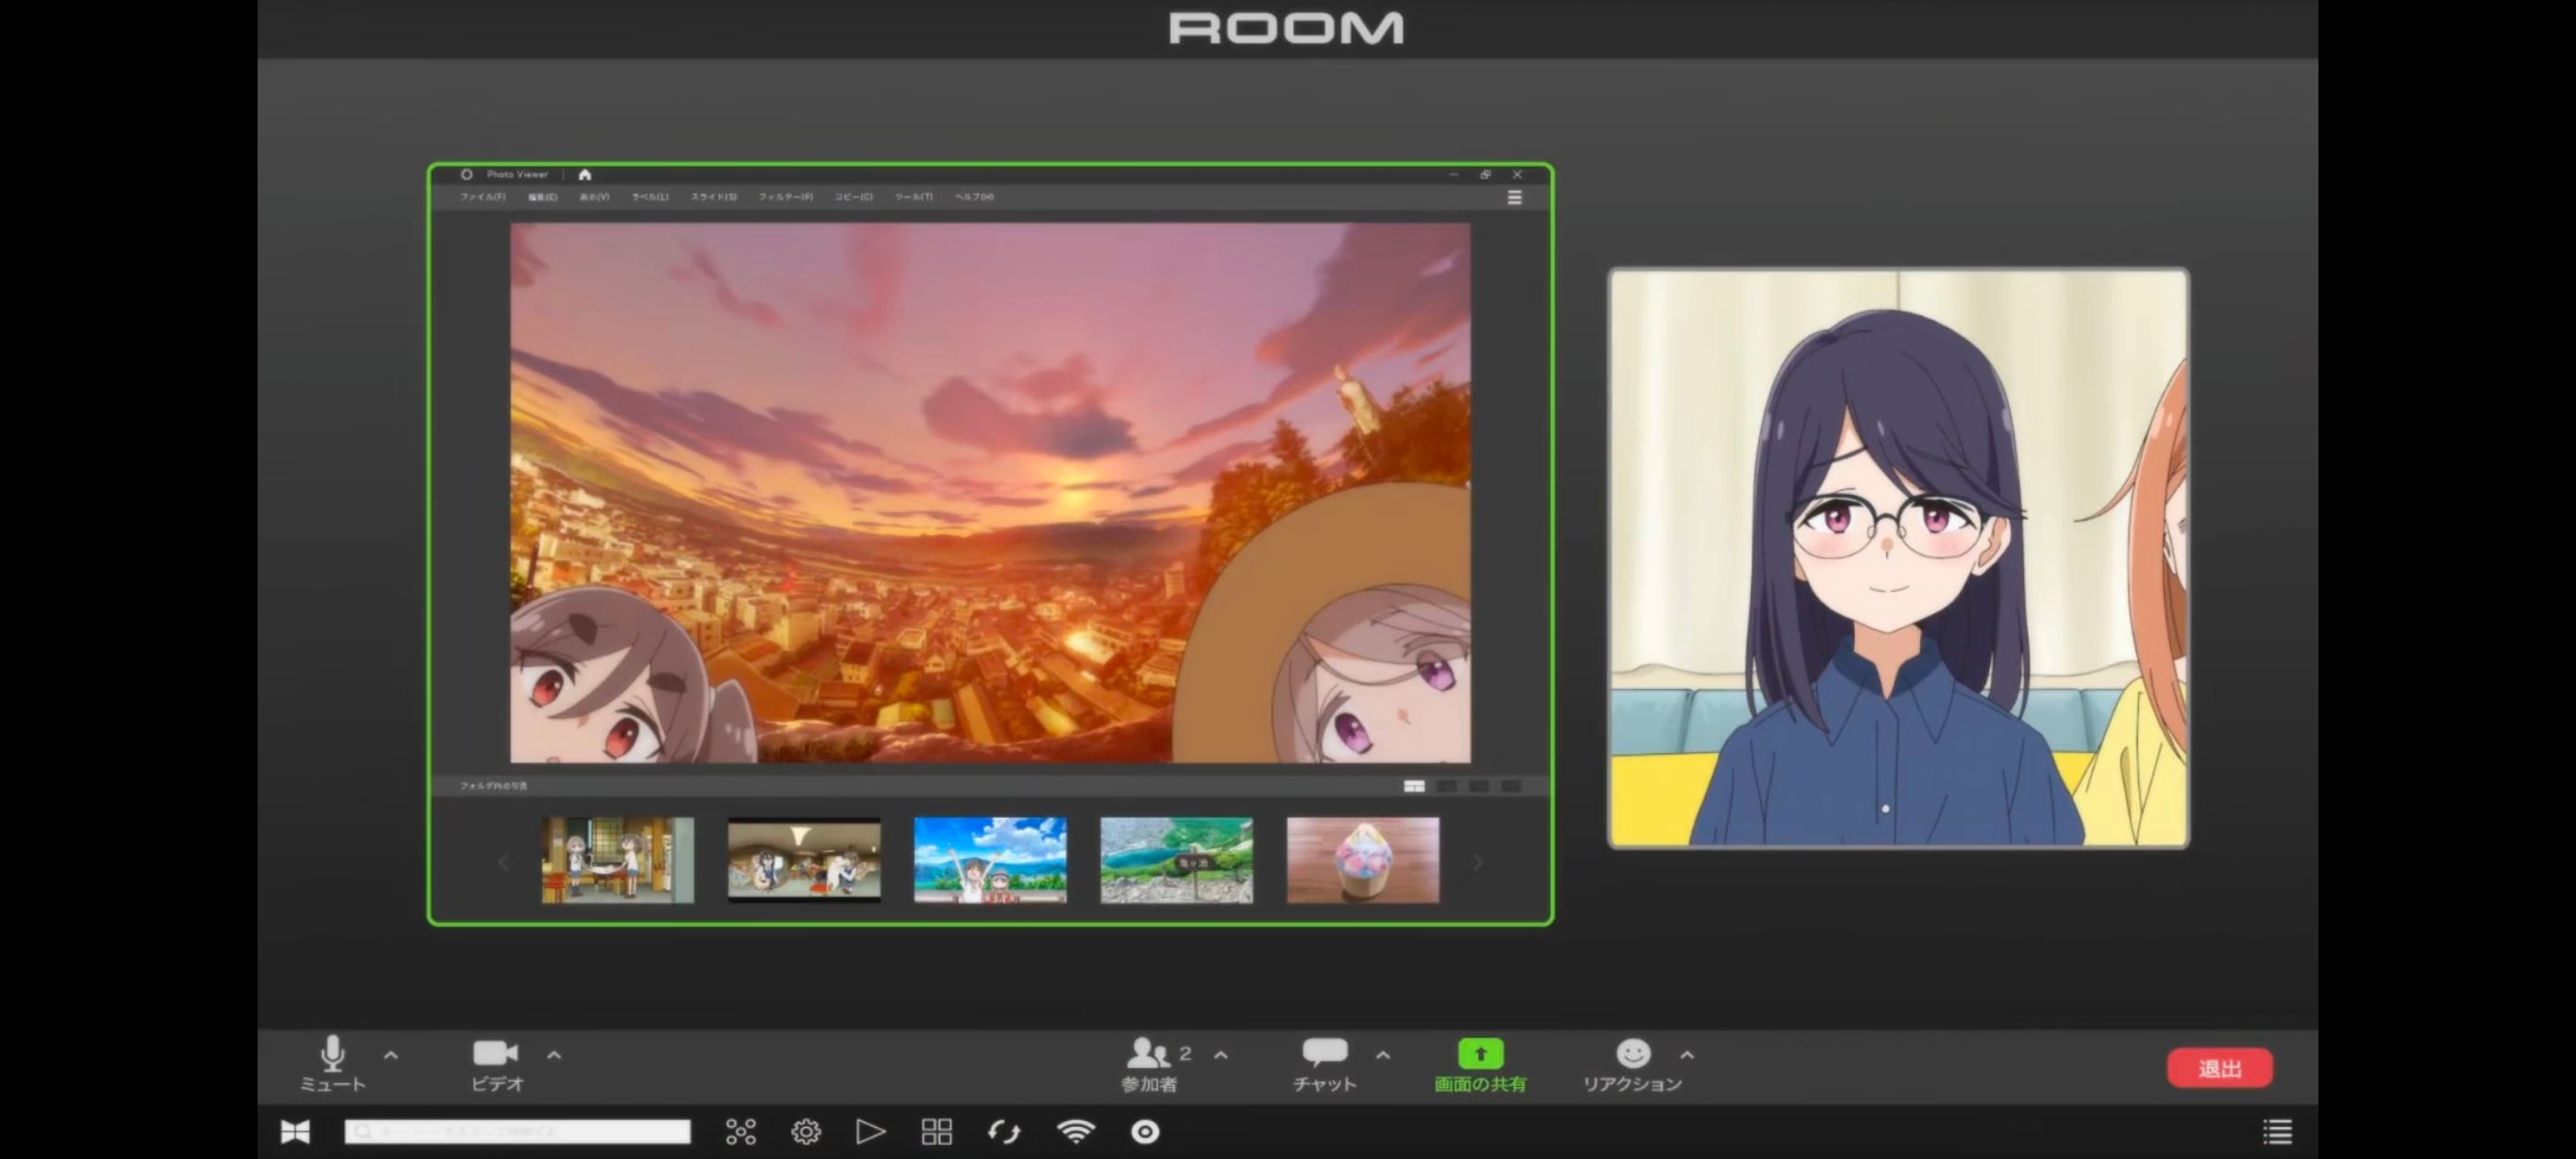
Task: Select the highlighted thumbnail view-mode icon
Action: pyautogui.click(x=1414, y=787)
